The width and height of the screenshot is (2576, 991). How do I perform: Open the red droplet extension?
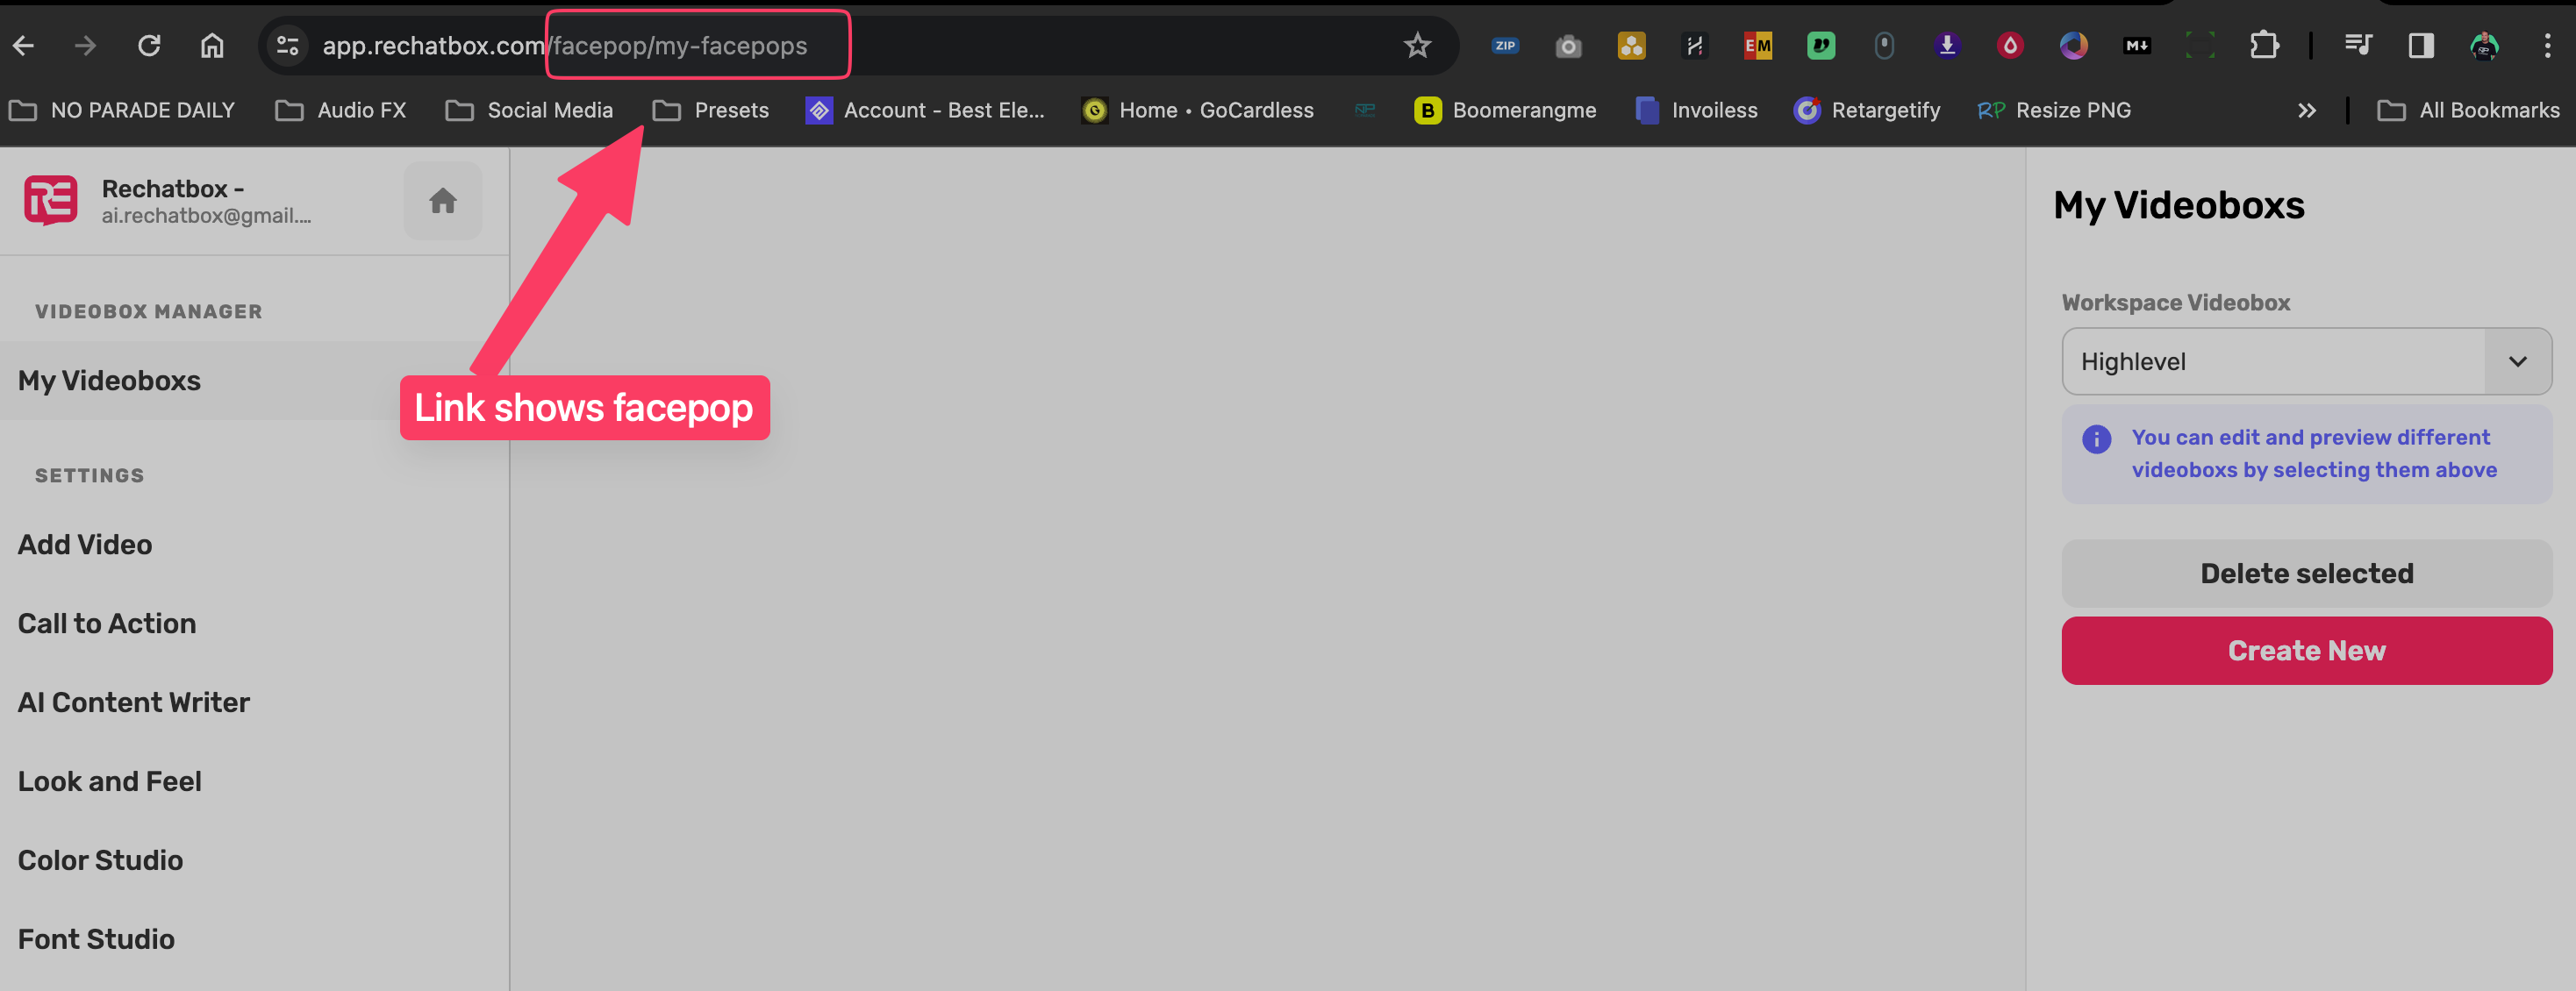(2010, 46)
